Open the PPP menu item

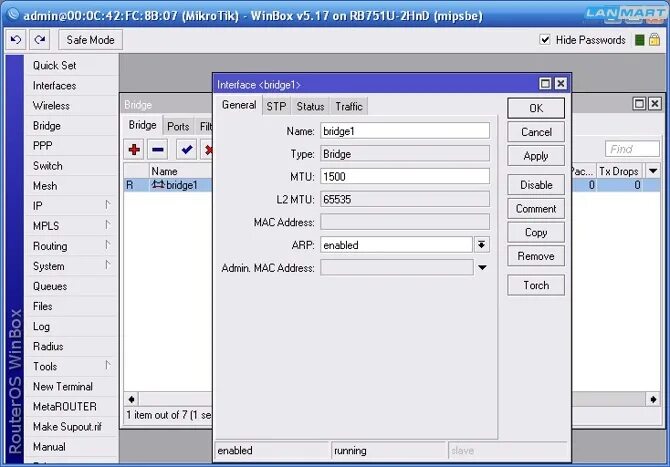point(42,146)
